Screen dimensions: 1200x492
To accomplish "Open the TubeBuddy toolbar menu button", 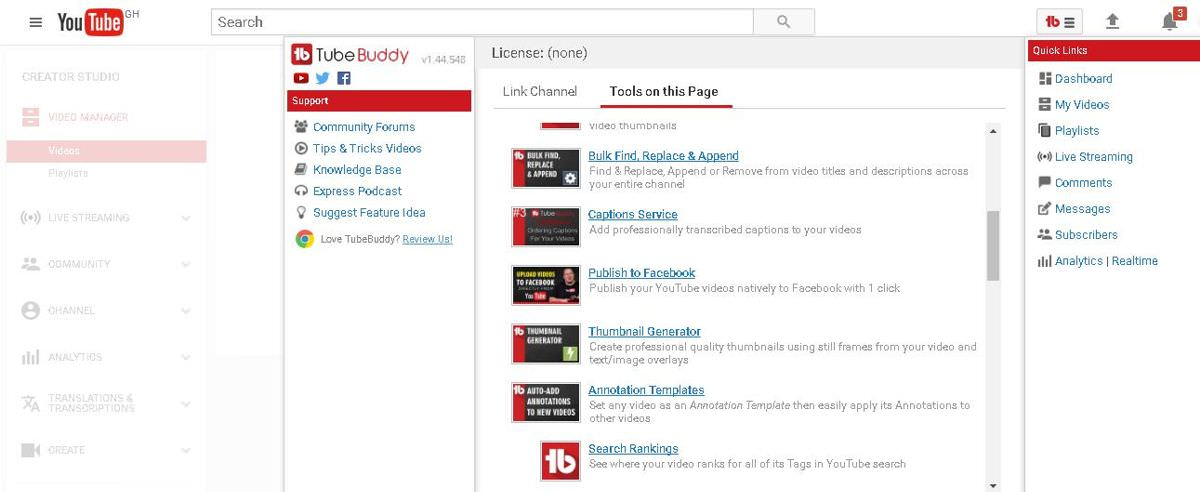I will (x=1060, y=21).
